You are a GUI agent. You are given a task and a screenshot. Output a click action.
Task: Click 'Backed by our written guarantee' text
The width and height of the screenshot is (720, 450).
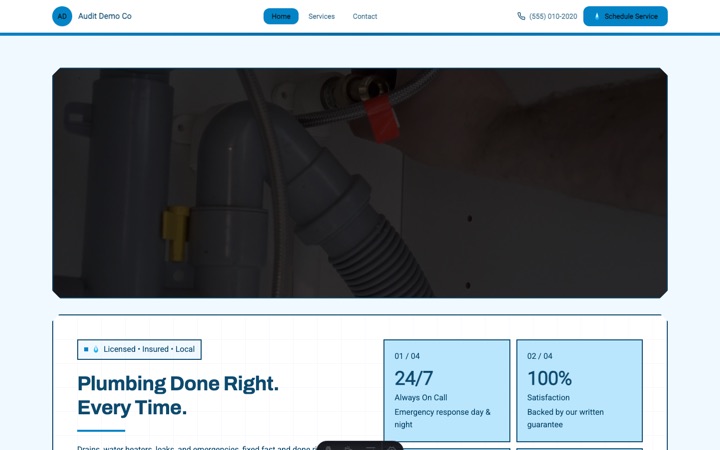click(x=565, y=418)
